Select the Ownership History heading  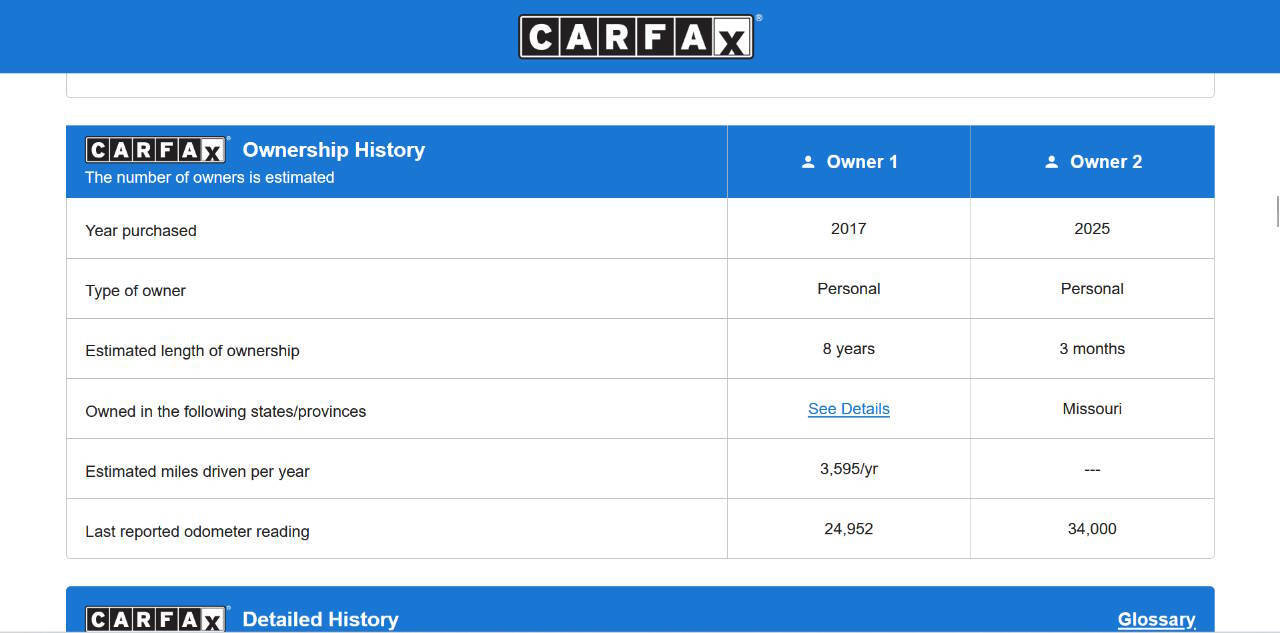(x=333, y=150)
